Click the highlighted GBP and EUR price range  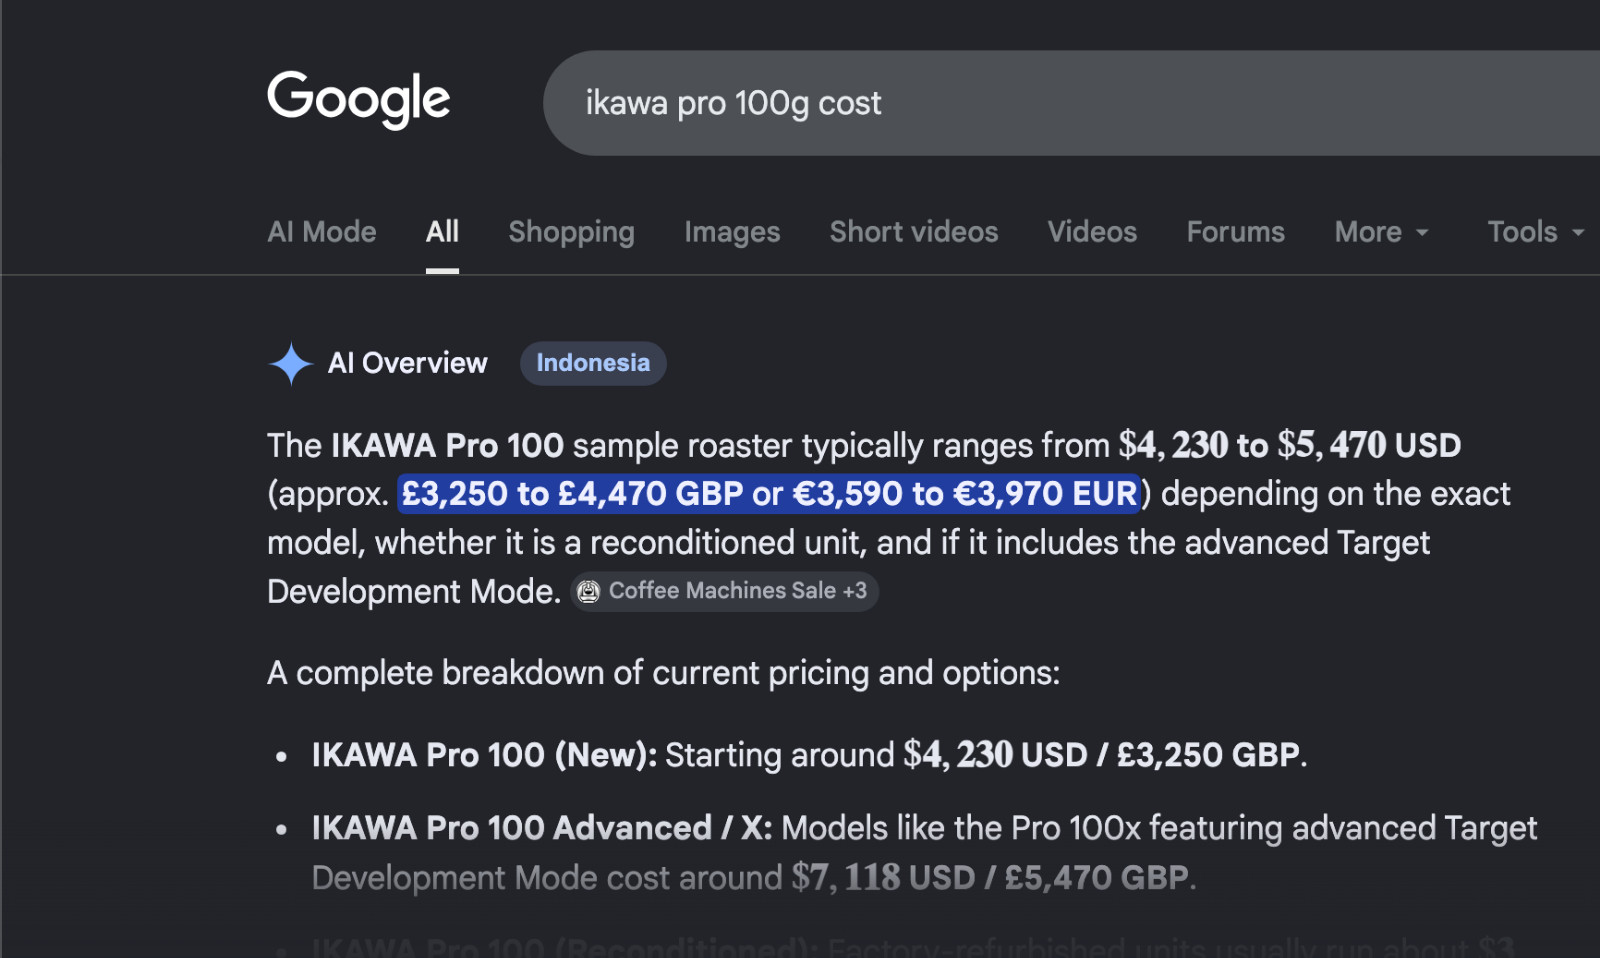pos(769,494)
